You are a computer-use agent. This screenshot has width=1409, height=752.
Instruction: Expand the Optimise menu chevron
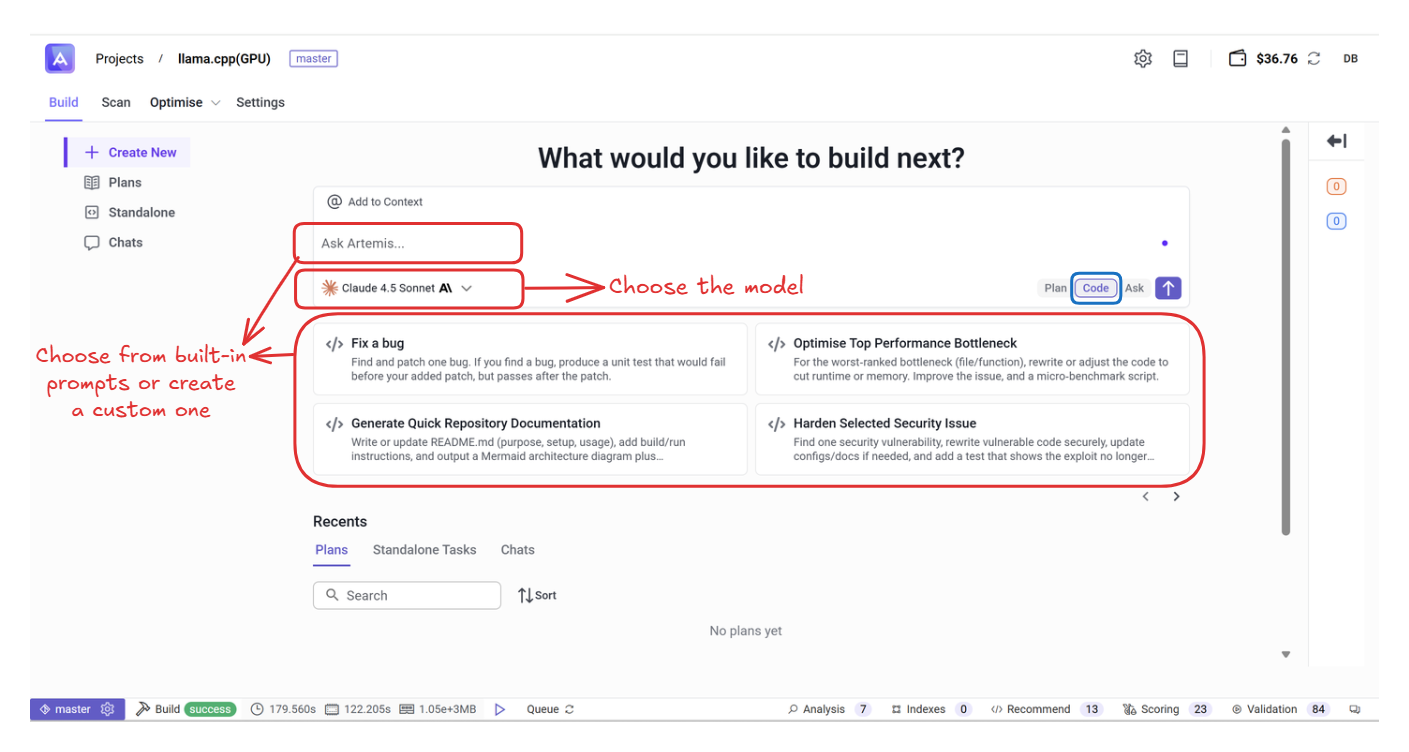(x=215, y=103)
